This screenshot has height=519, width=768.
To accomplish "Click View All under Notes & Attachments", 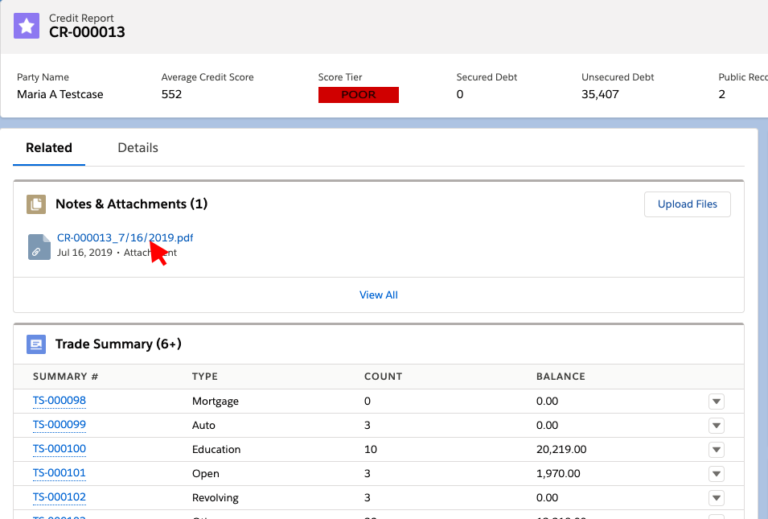I will click(379, 295).
